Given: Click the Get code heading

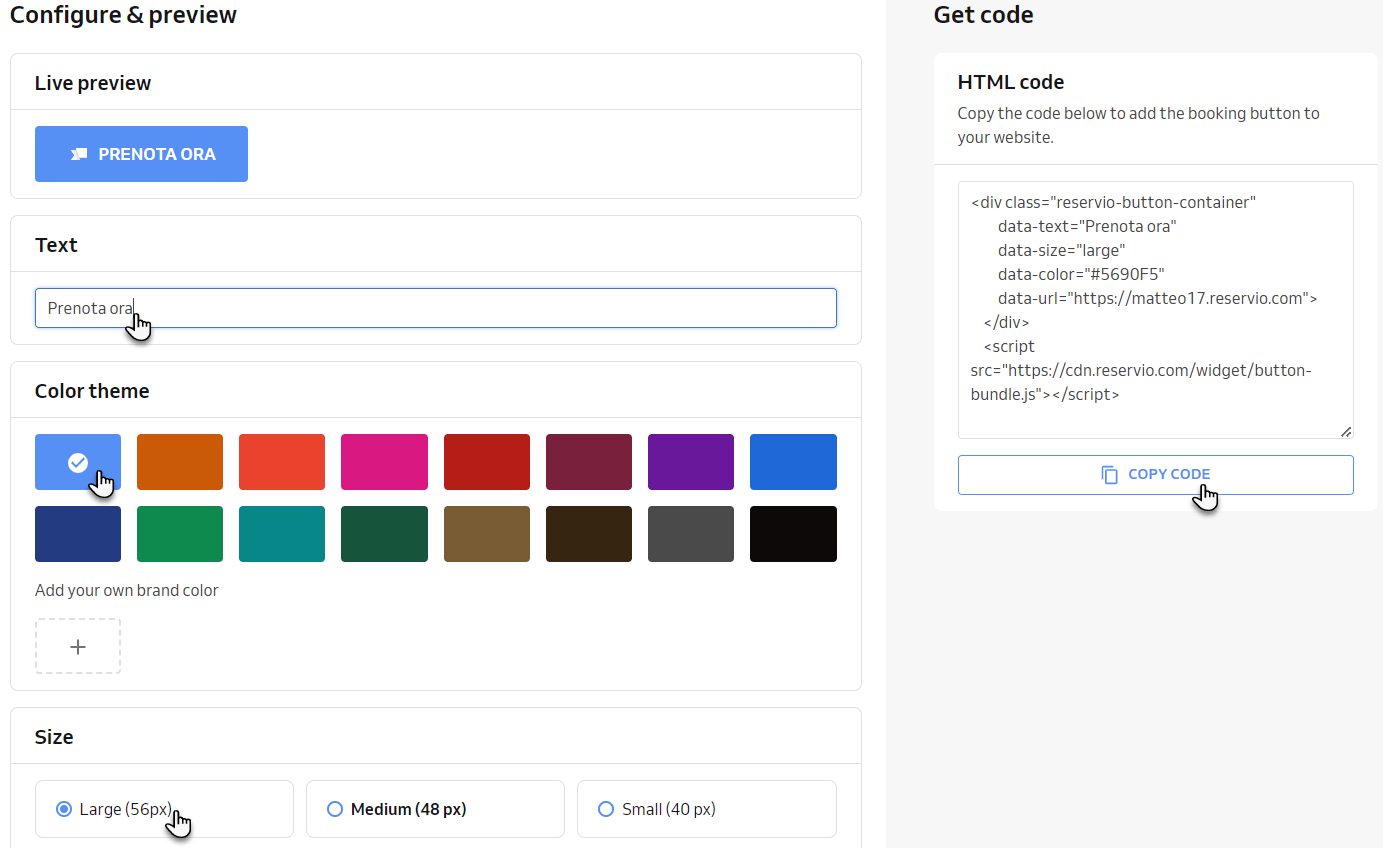Looking at the screenshot, I should (x=983, y=15).
